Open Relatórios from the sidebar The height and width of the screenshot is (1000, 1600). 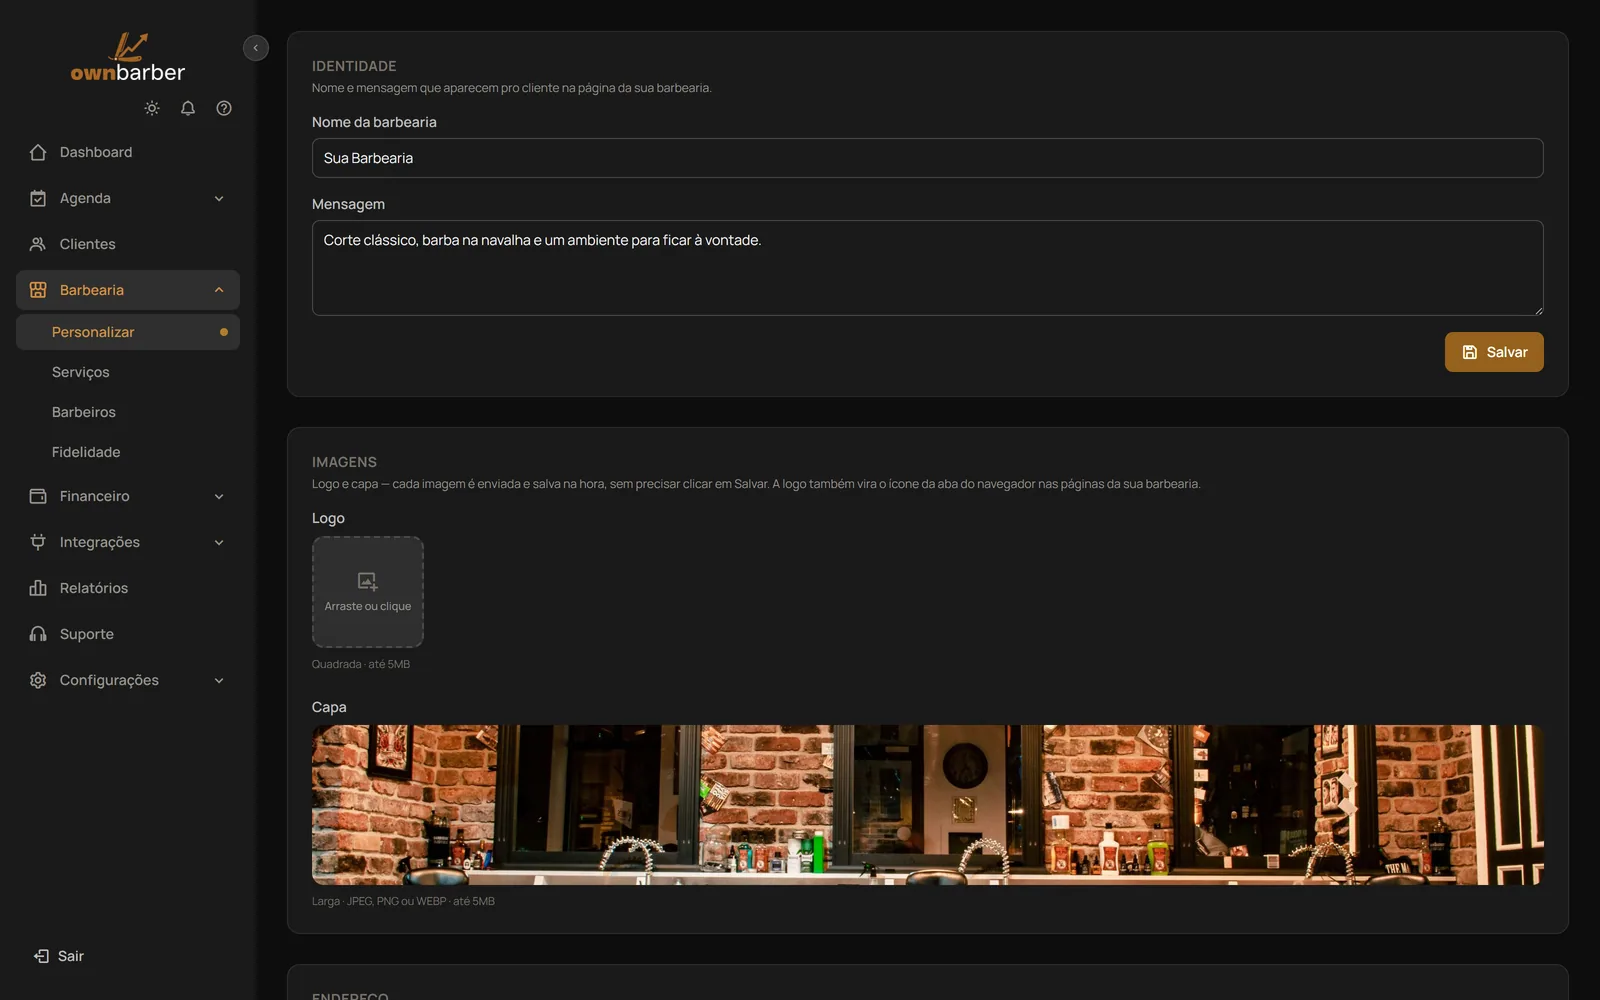(128, 588)
